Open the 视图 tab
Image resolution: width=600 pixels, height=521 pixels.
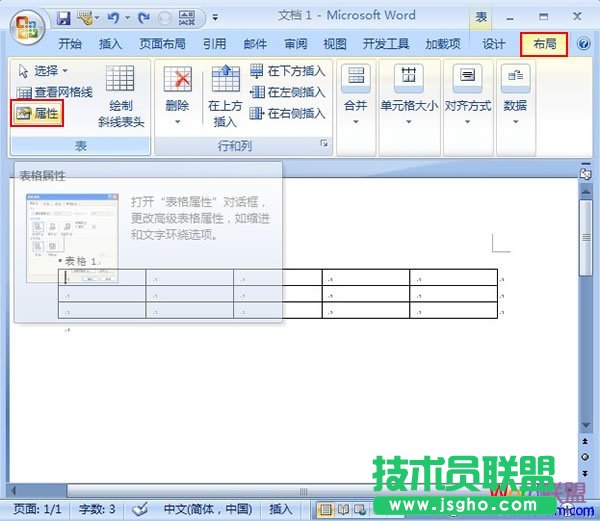click(x=335, y=44)
